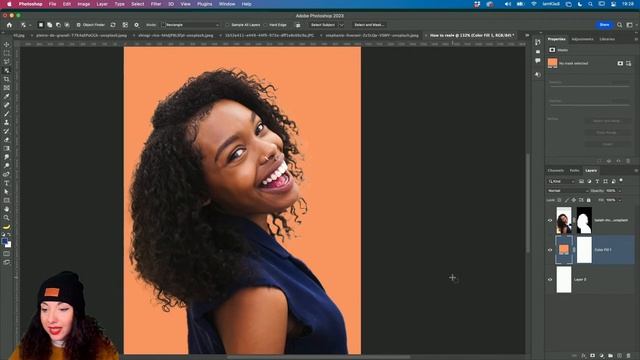Open the search icon beside Share
This screenshot has height=360, width=640.
click(x=620, y=25)
